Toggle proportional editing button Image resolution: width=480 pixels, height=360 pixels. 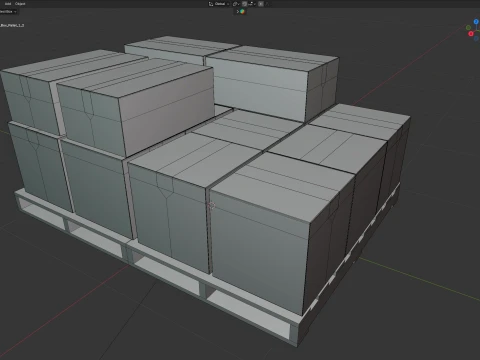click(x=261, y=4)
